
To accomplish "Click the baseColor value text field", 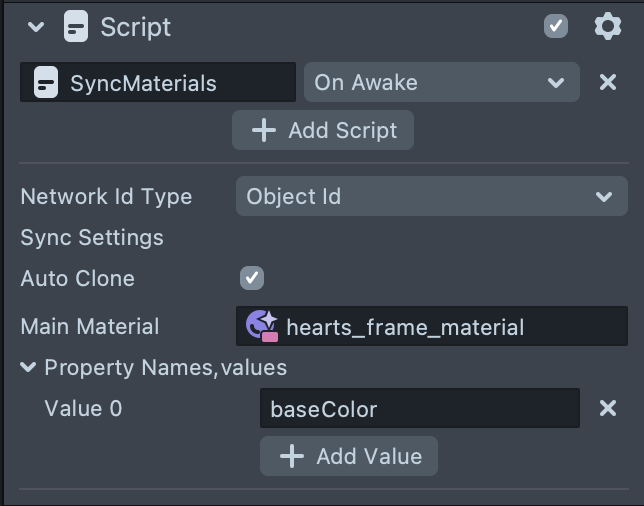I will click(x=419, y=409).
